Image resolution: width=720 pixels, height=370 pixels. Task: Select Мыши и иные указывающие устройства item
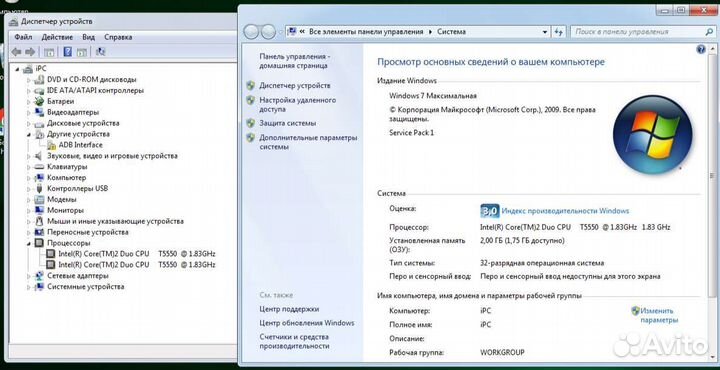pyautogui.click(x=115, y=221)
